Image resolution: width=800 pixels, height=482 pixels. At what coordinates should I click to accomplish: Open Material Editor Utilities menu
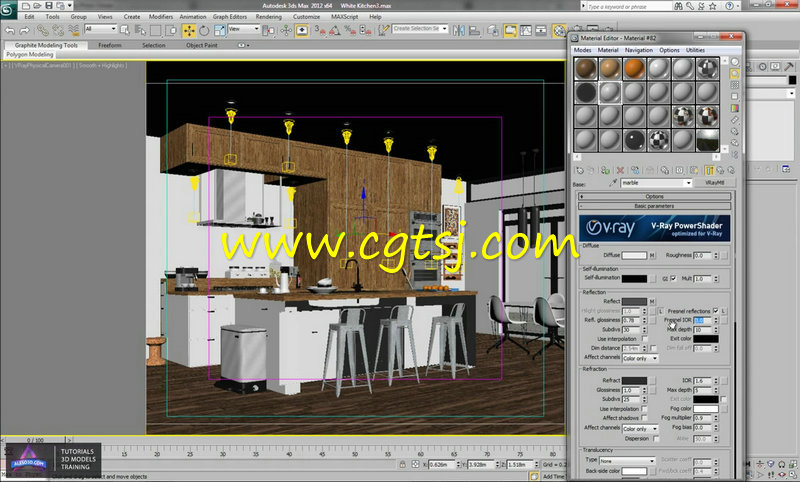point(695,50)
